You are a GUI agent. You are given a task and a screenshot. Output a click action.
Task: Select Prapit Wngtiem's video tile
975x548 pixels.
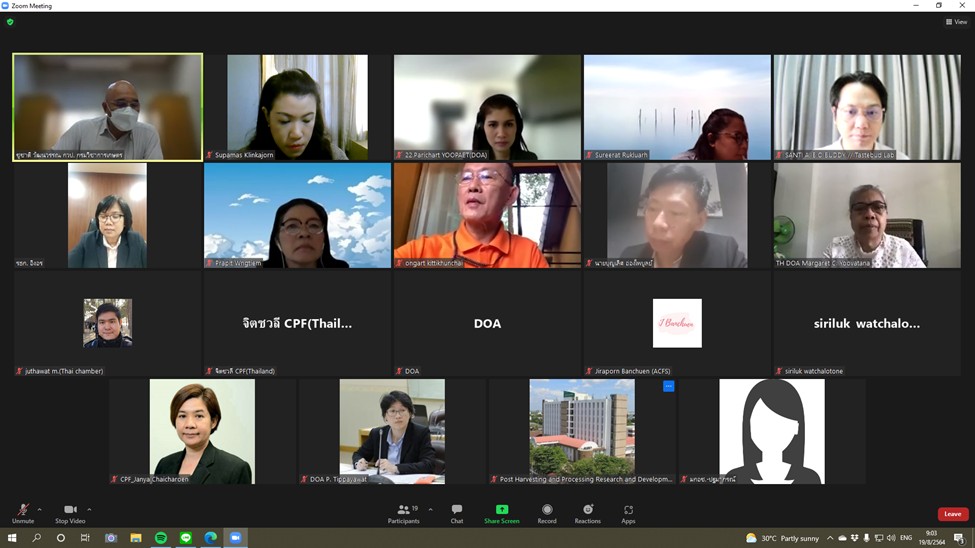pyautogui.click(x=297, y=215)
